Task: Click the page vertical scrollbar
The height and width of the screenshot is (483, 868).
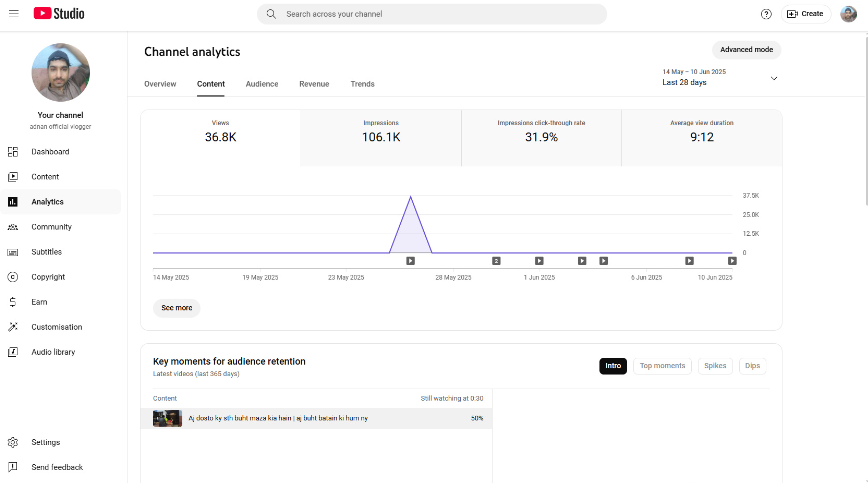Action: point(865,119)
